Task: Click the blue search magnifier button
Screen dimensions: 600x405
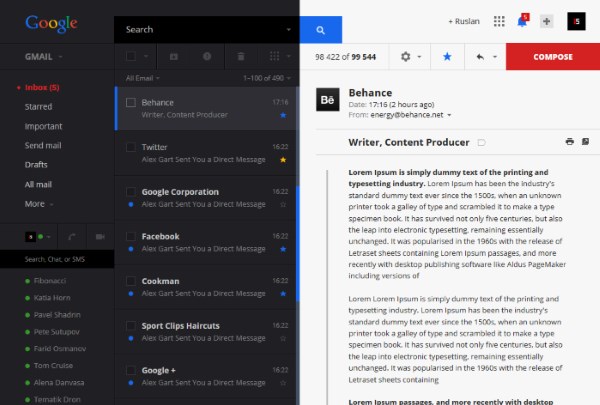Action: (x=321, y=29)
